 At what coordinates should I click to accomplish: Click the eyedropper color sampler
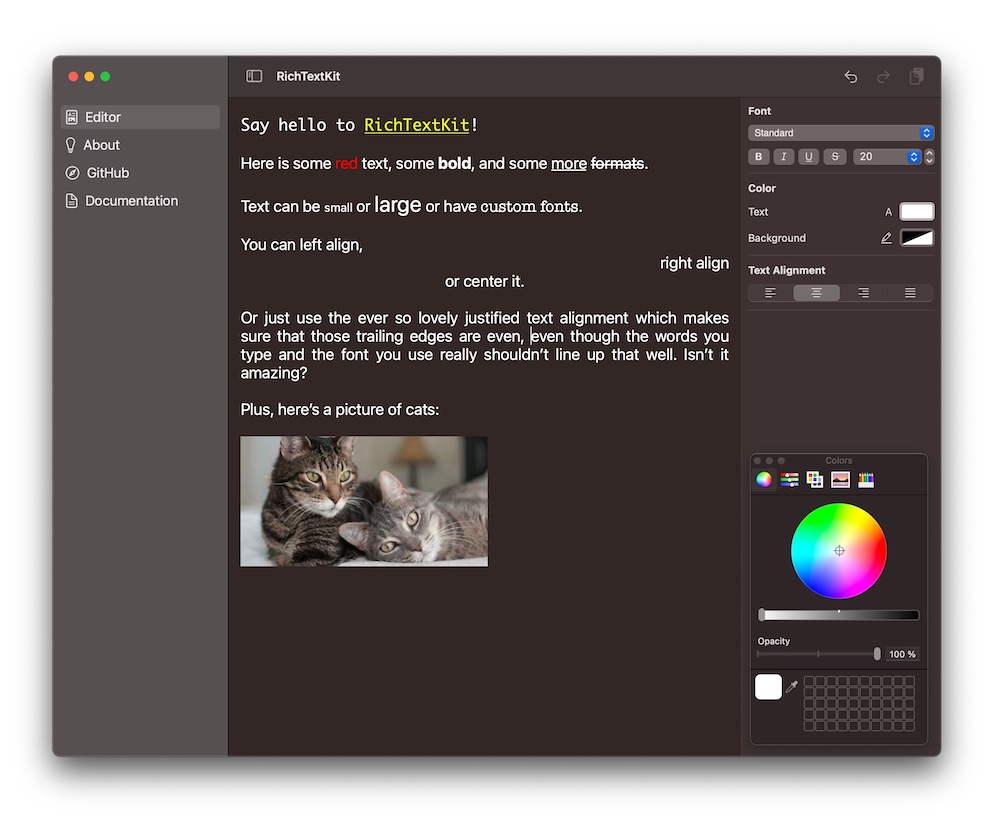[x=792, y=687]
